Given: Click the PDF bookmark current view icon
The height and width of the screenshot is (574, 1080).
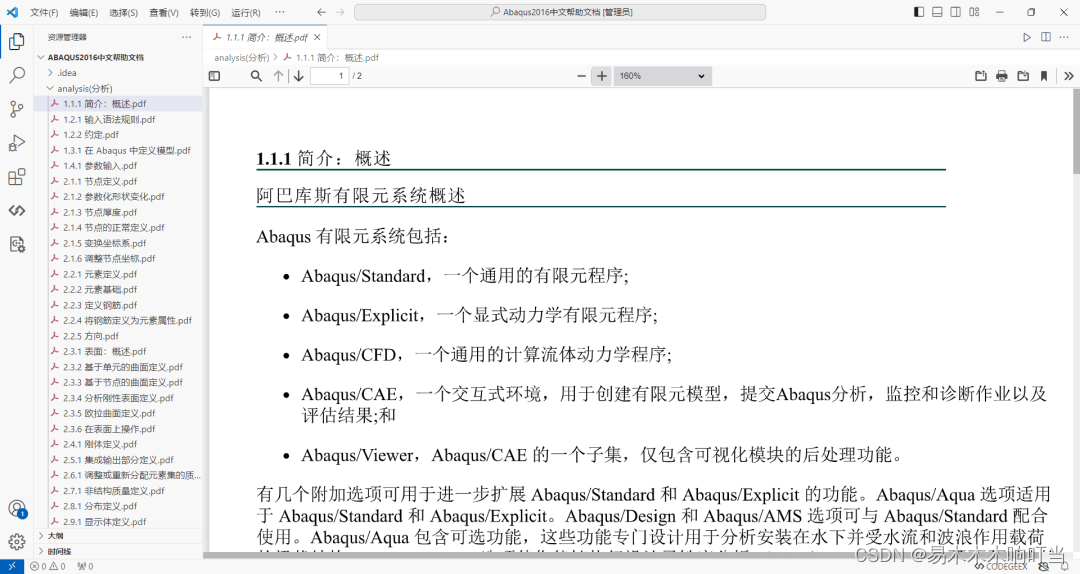Looking at the screenshot, I should [x=1044, y=76].
